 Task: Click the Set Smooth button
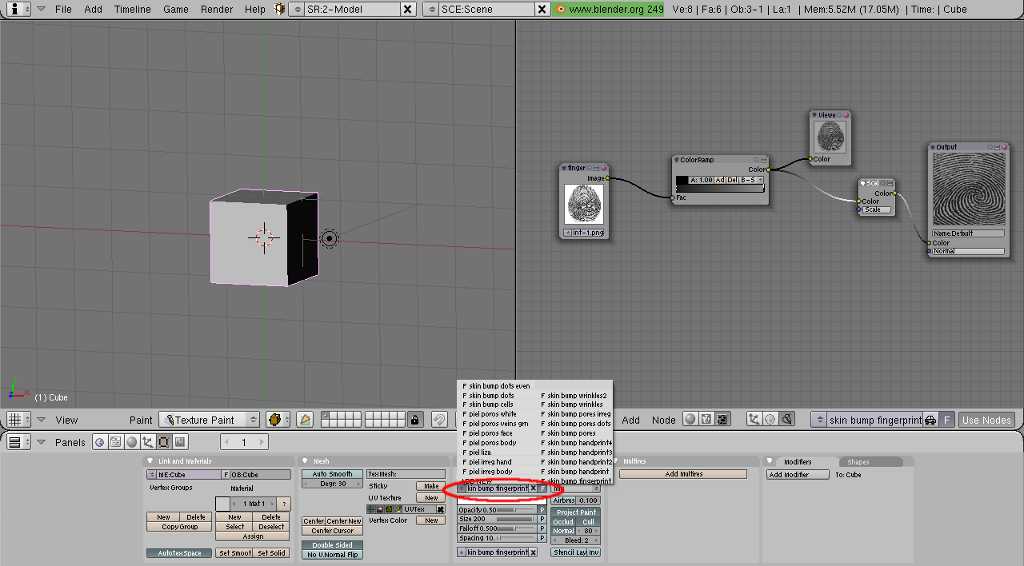coord(234,553)
